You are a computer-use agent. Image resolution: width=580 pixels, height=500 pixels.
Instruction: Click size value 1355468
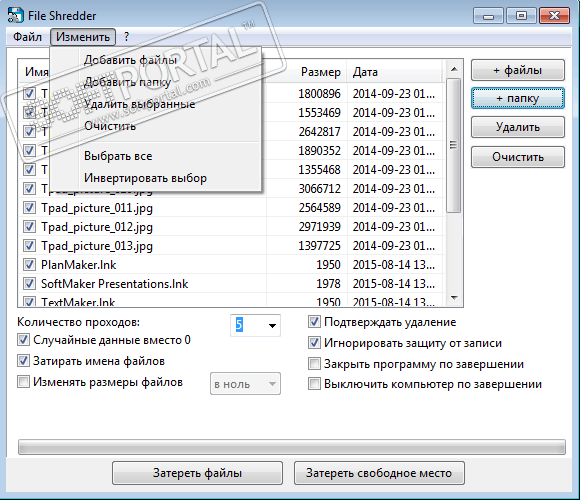(x=319, y=170)
